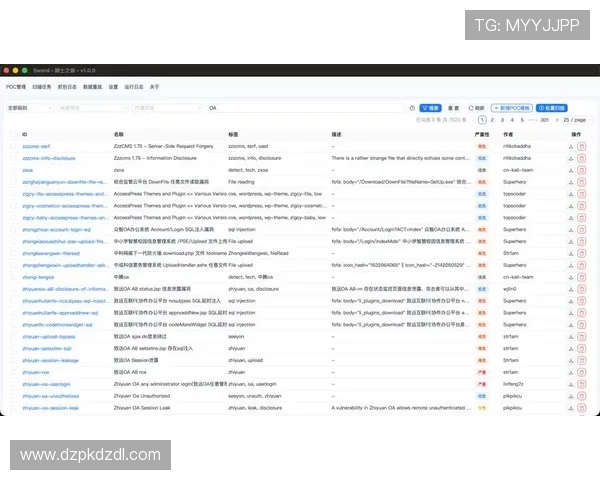600x480 pixels.
Task: Switch to the 数据置换 menu
Action: tap(92, 87)
